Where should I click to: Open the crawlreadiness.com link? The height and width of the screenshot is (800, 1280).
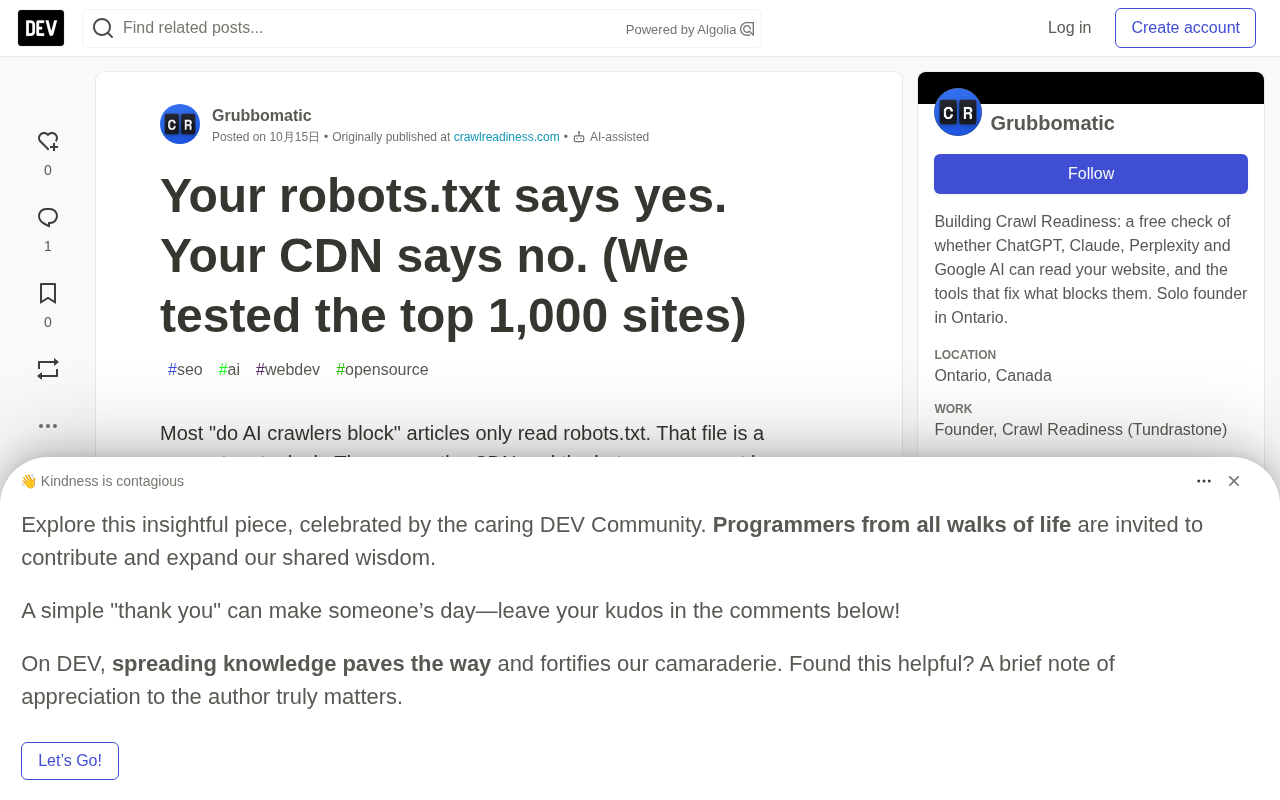[506, 137]
